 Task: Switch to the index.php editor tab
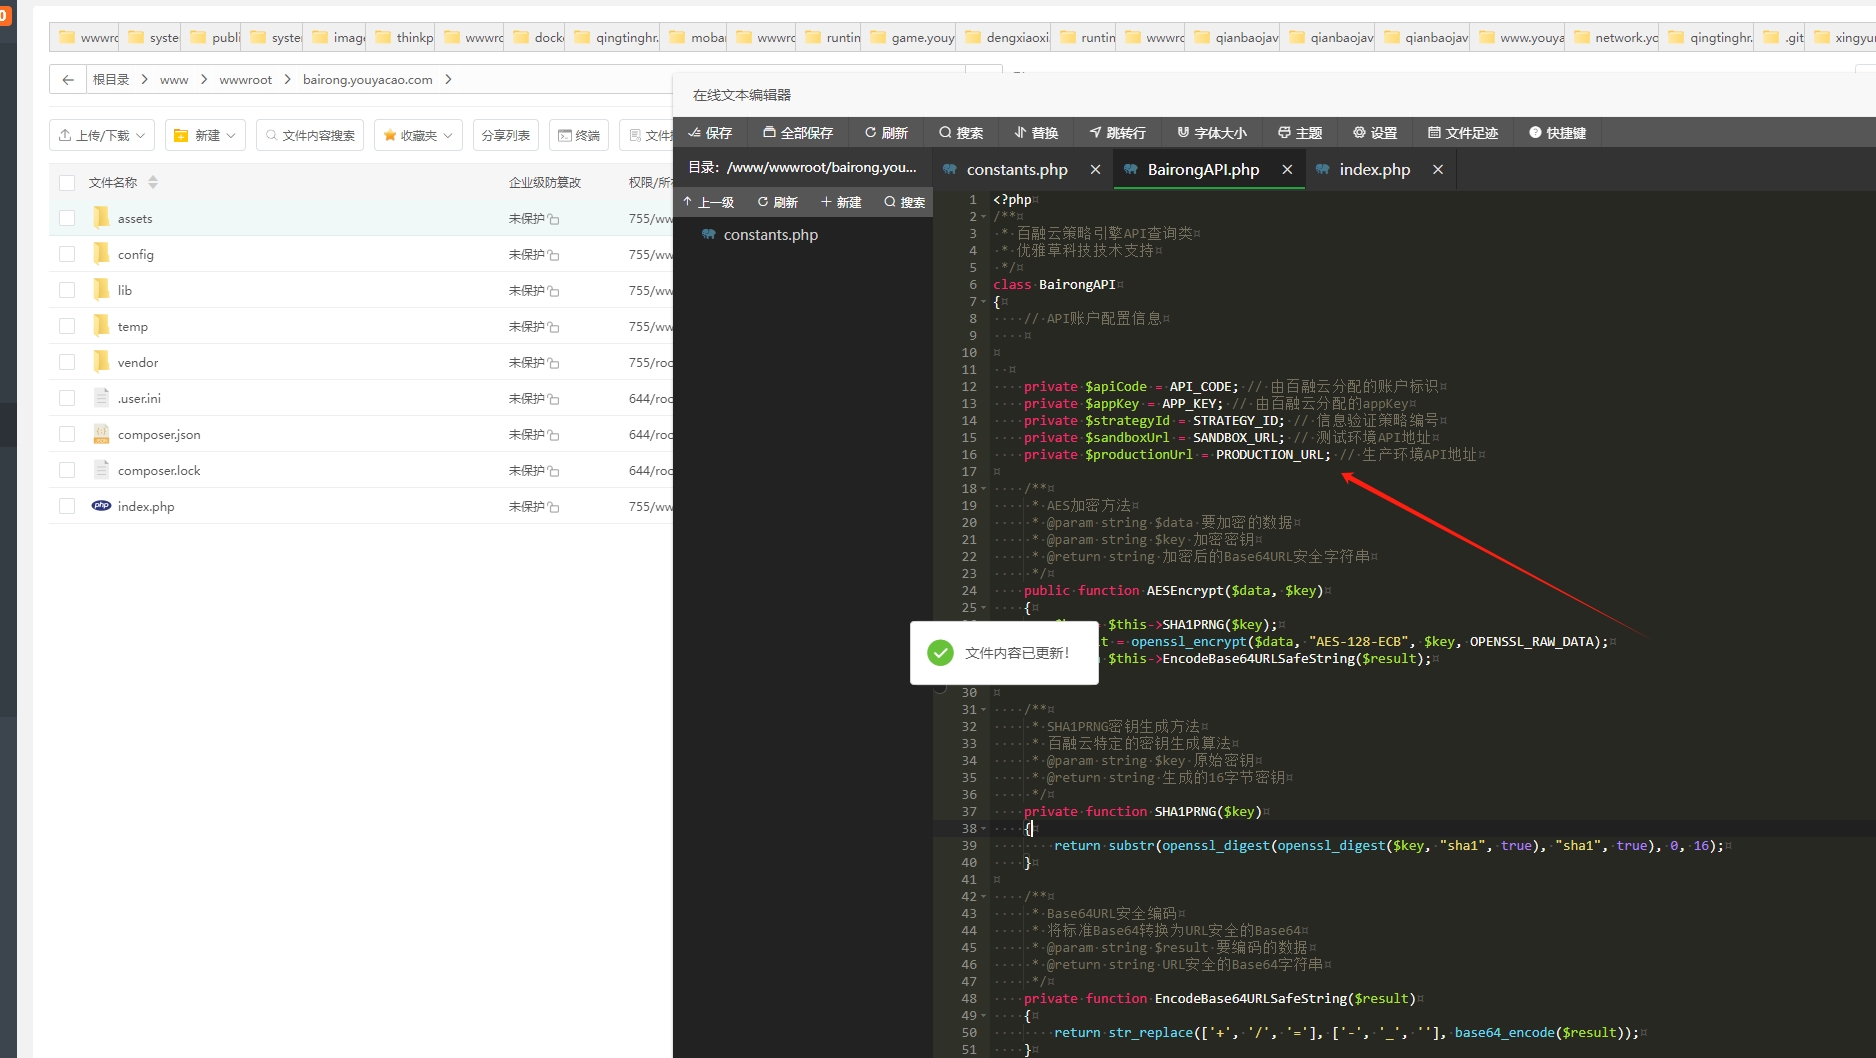(1374, 170)
